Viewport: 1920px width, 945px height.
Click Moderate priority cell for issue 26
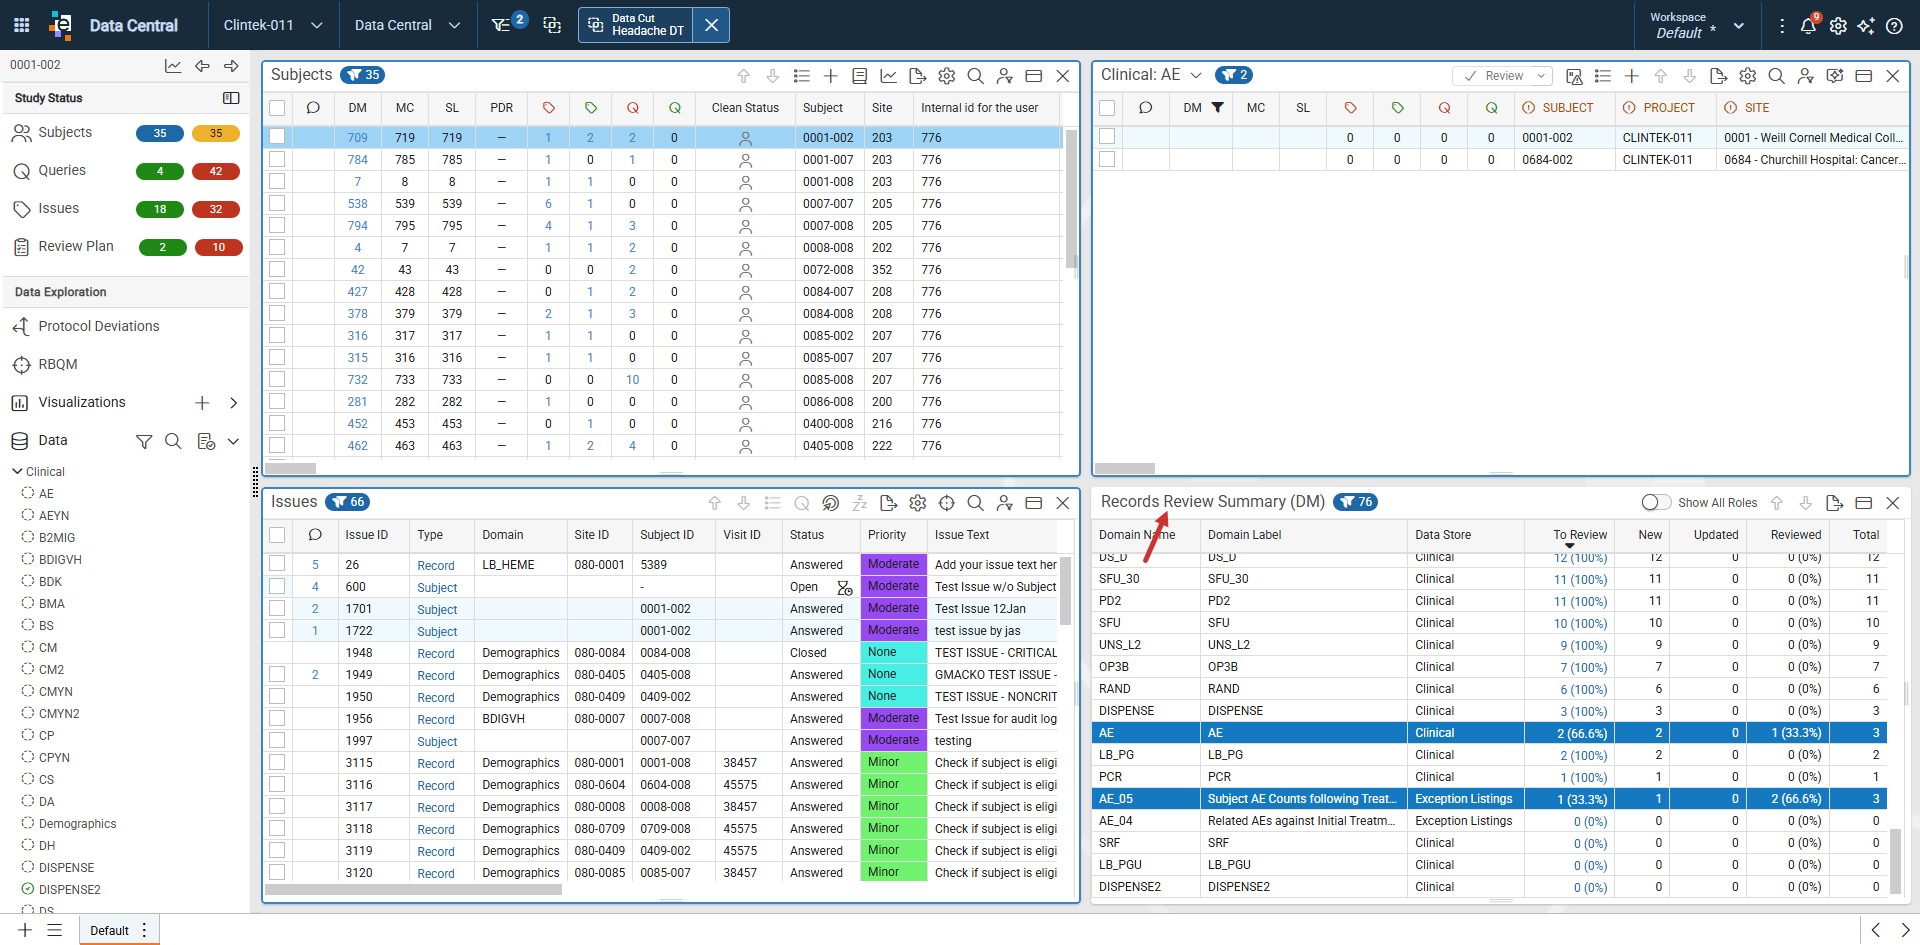[x=894, y=564]
